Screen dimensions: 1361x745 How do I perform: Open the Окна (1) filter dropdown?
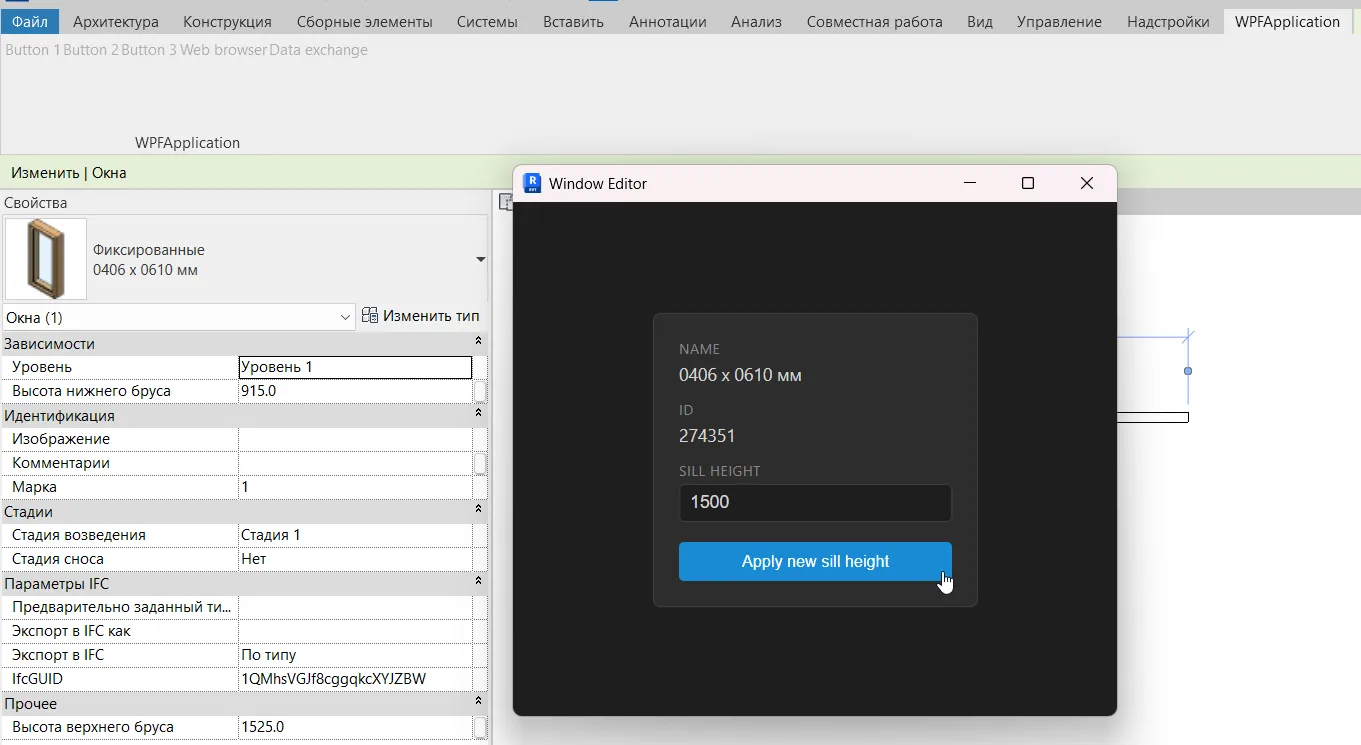[x=179, y=317]
